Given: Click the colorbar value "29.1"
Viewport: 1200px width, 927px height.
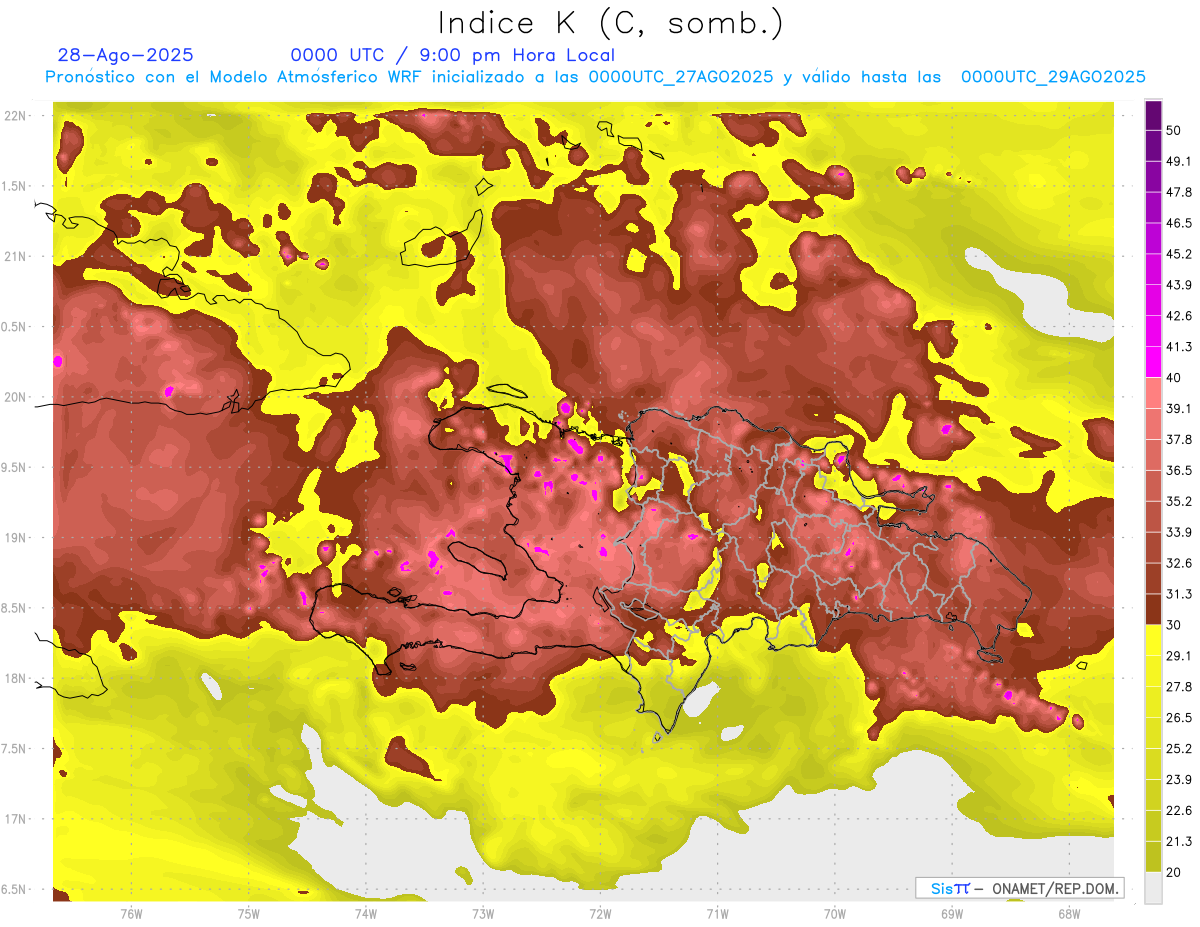Looking at the screenshot, I should (x=1179, y=656).
